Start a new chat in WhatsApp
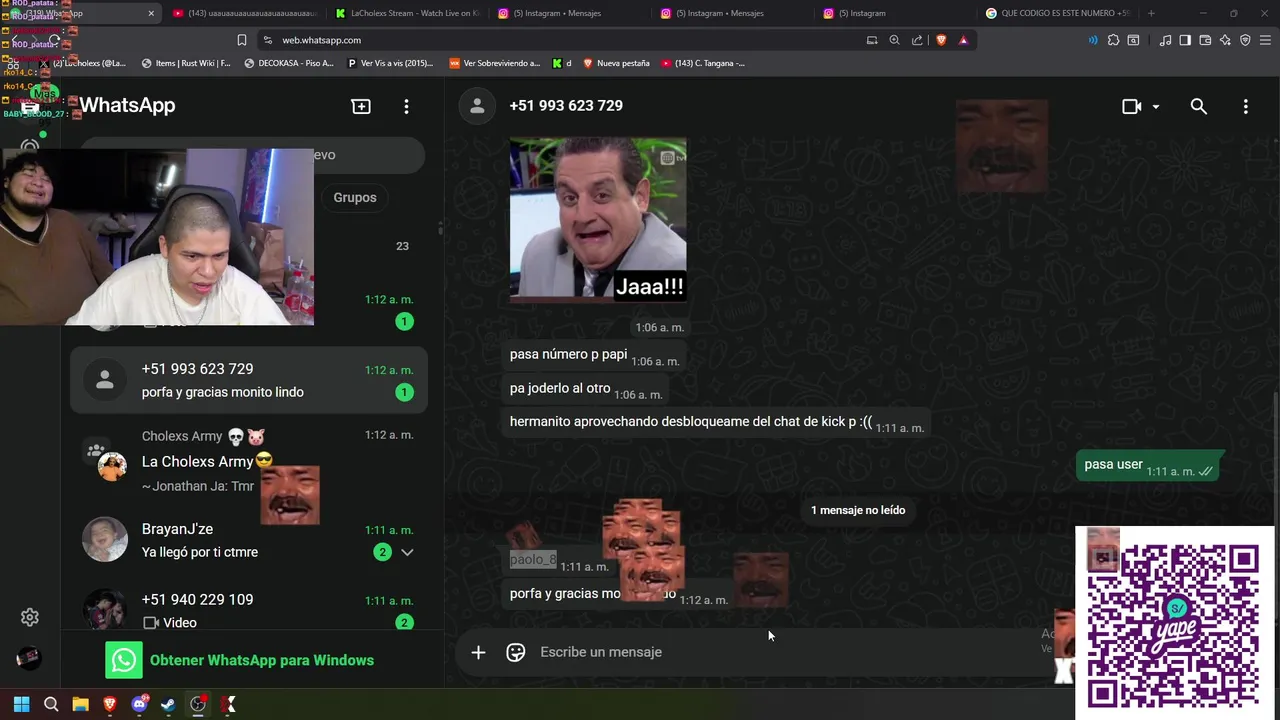This screenshot has width=1280, height=720. 361,106
